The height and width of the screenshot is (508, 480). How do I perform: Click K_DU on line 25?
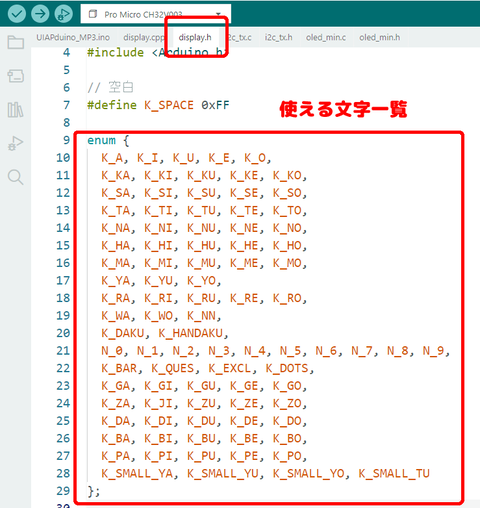201,421
